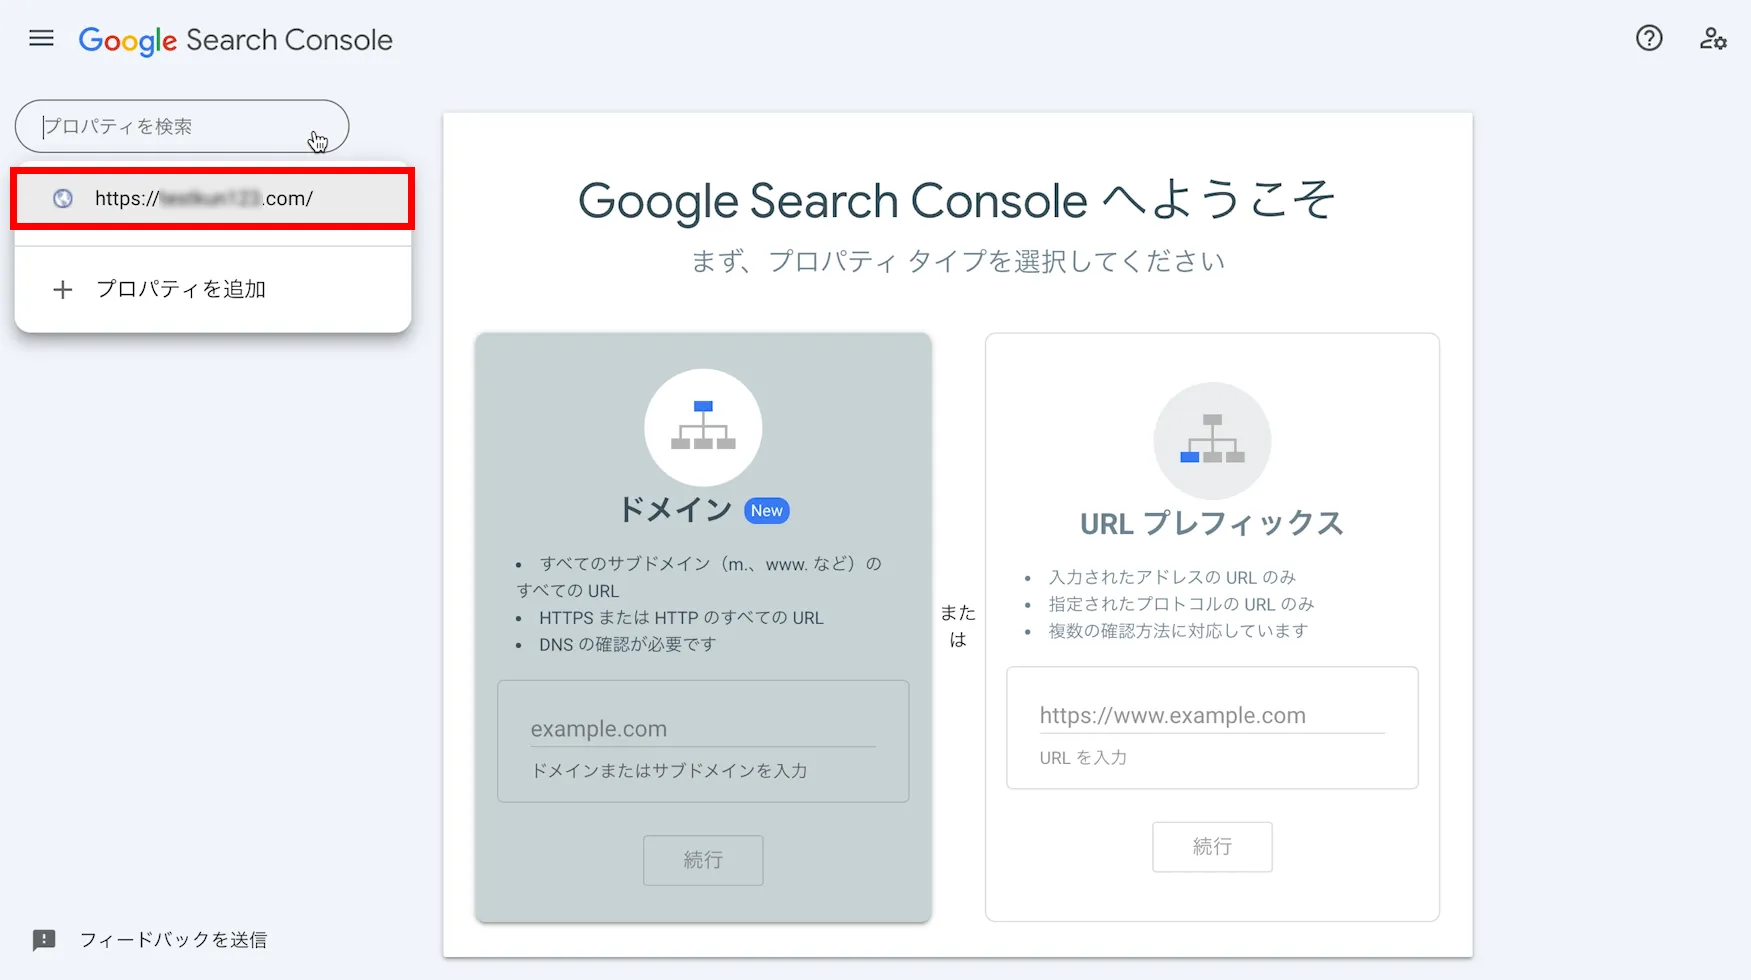Open user settings account icon
The height and width of the screenshot is (980, 1751).
pos(1713,38)
